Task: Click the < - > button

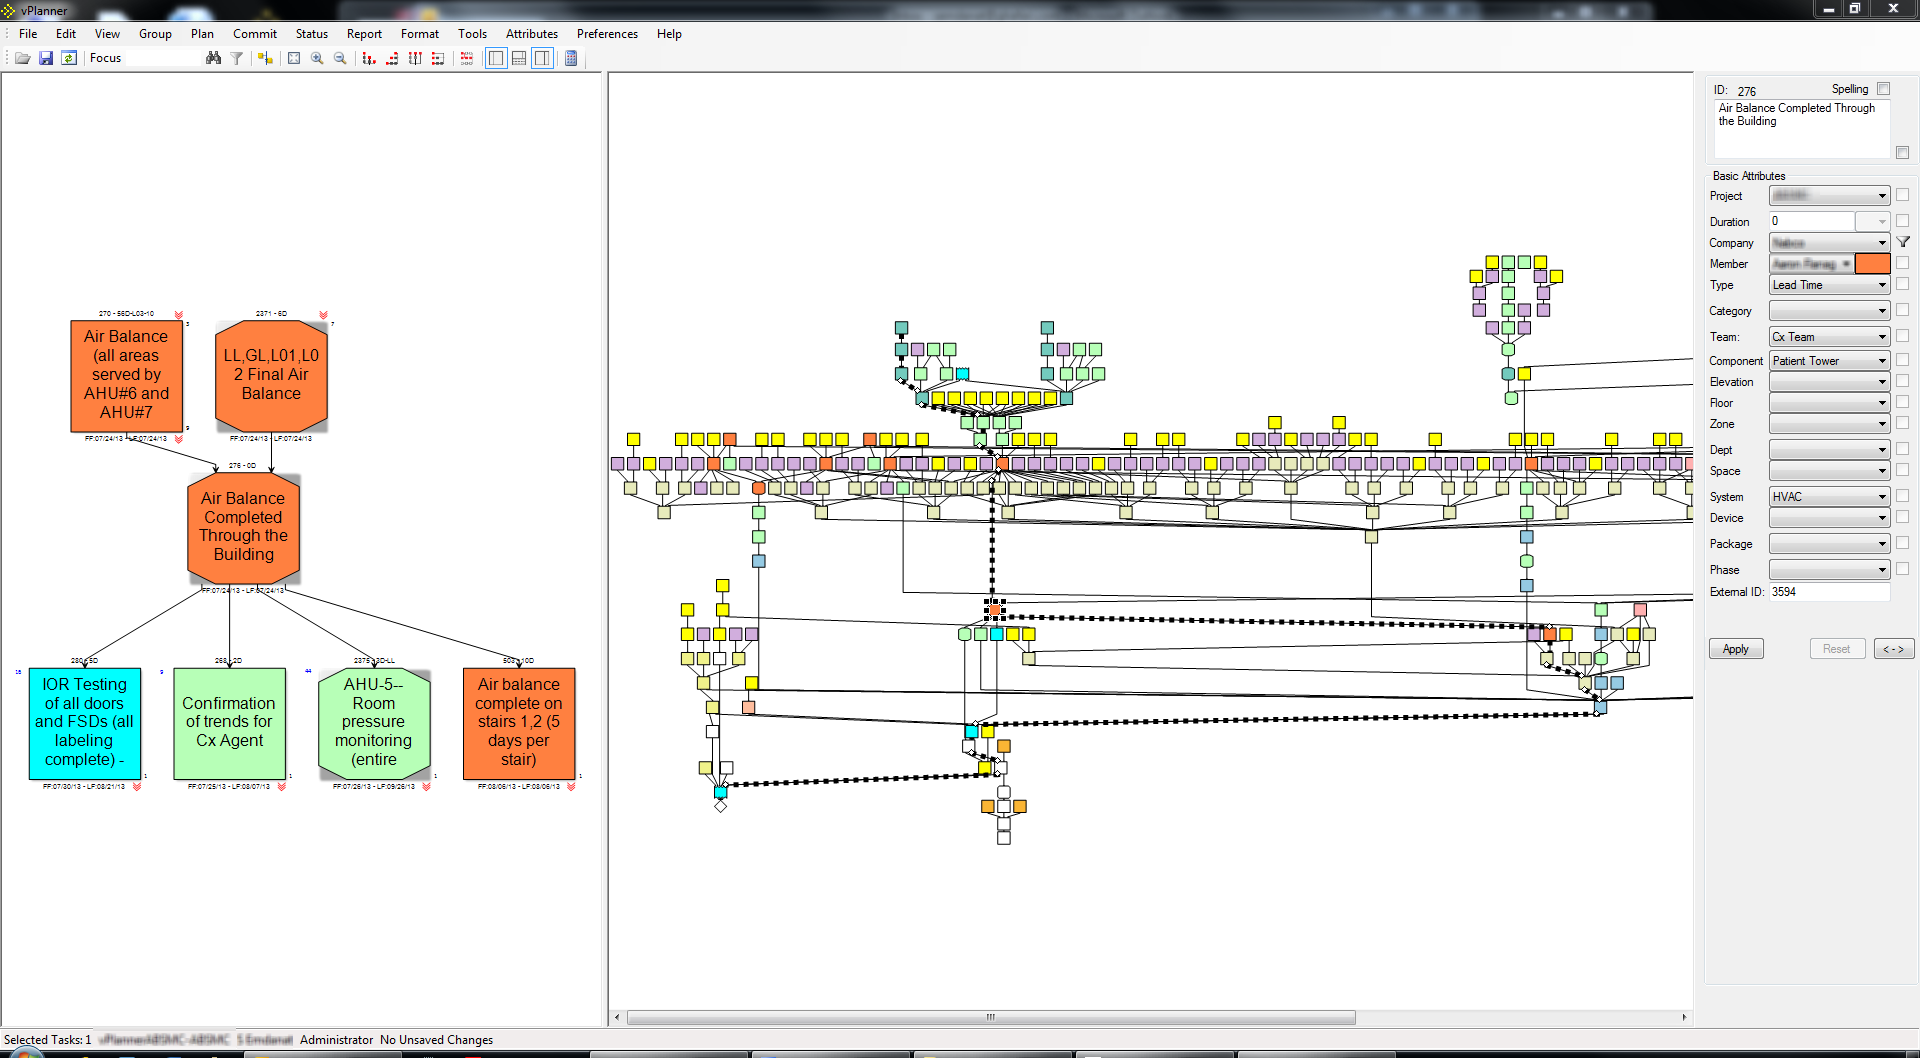Action: click(1894, 649)
